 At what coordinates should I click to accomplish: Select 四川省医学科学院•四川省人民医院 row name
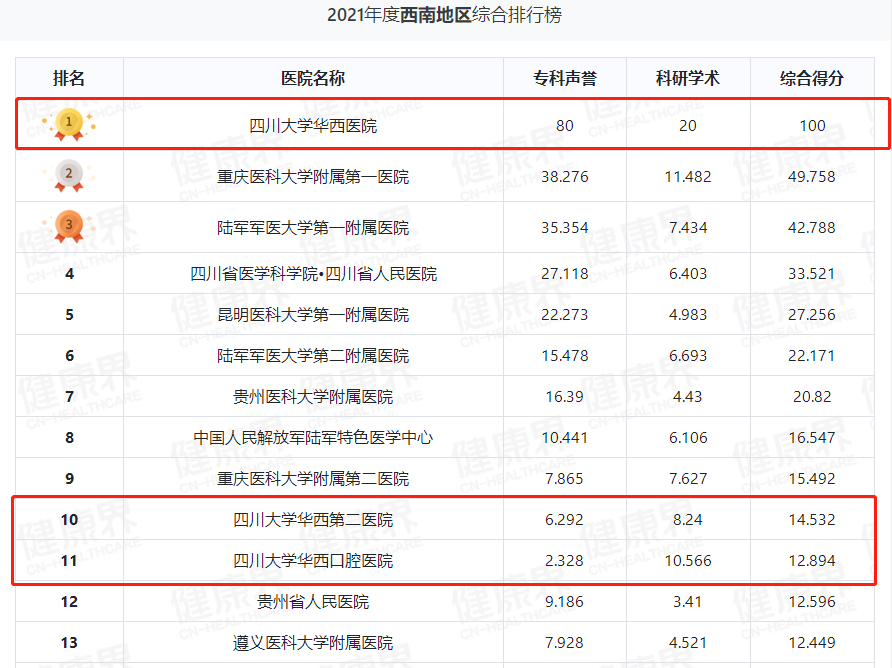(x=313, y=274)
